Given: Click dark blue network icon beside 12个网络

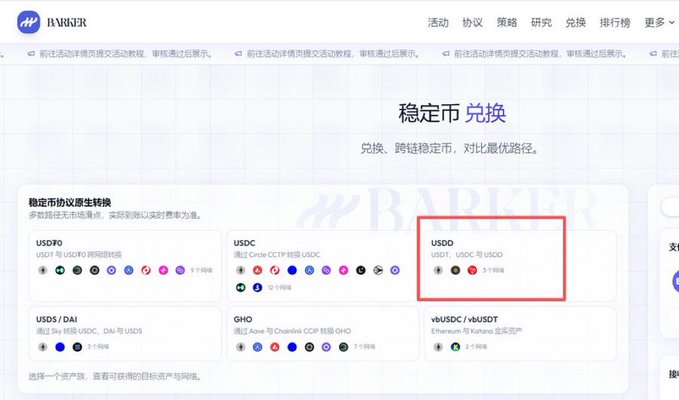Looking at the screenshot, I should click(x=258, y=287).
